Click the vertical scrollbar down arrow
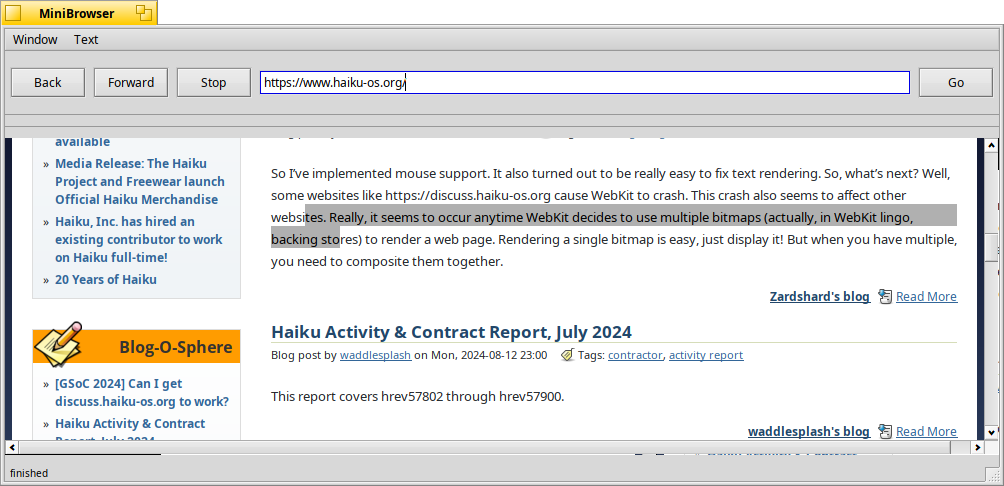 (992, 433)
